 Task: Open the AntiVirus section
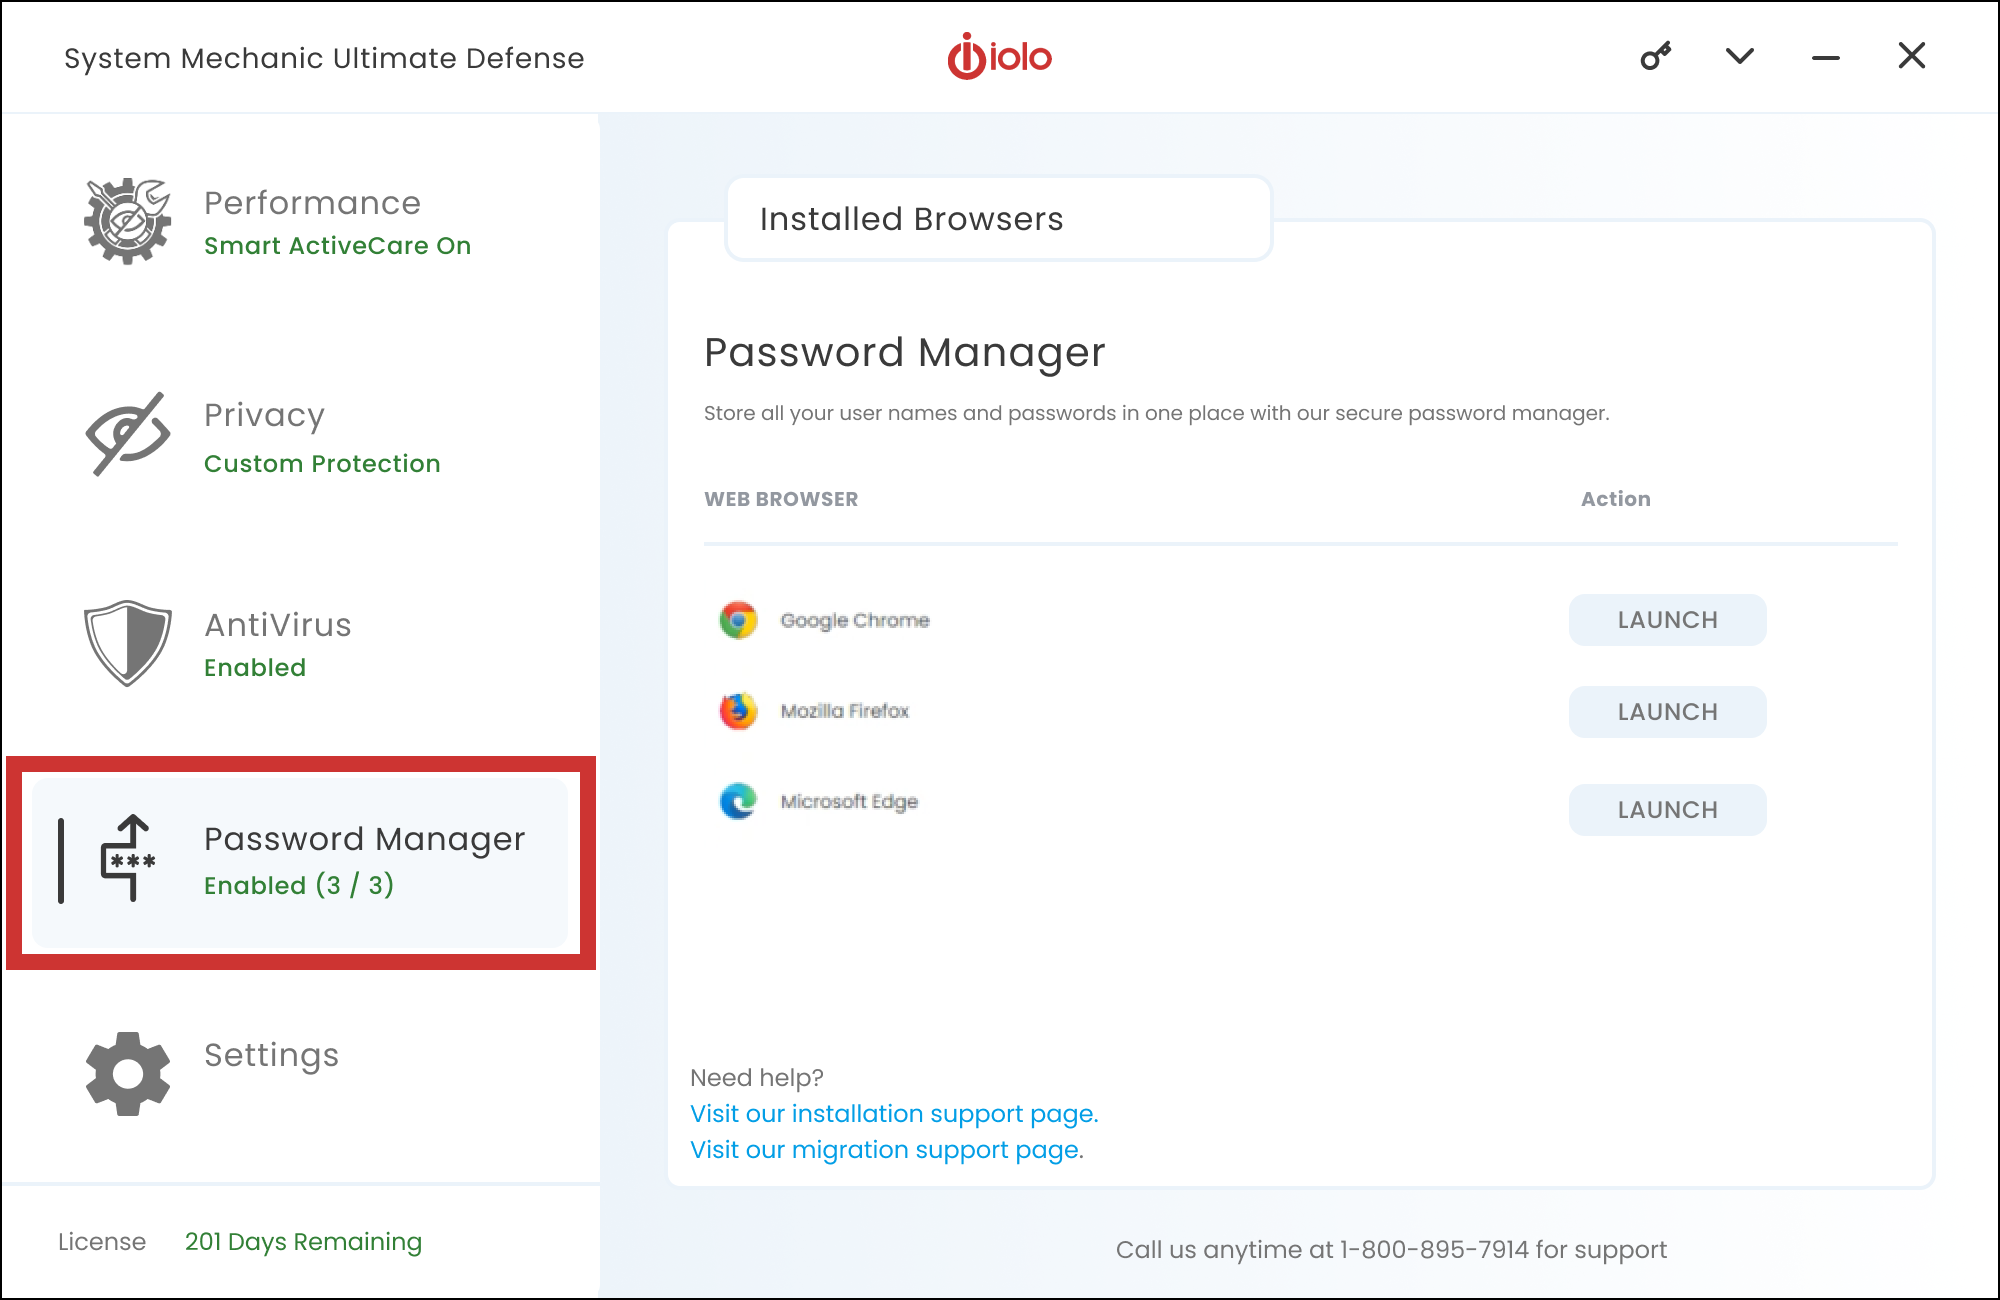point(278,625)
